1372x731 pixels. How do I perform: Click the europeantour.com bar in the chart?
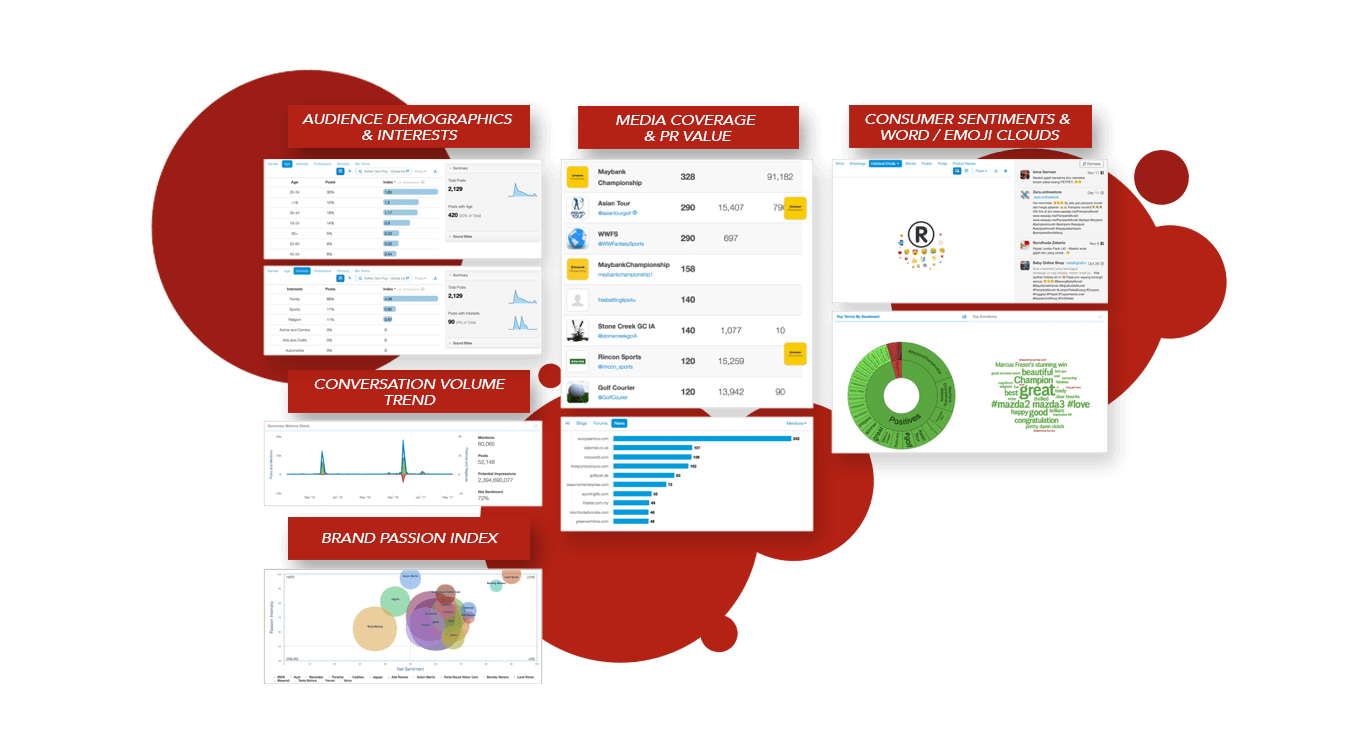click(702, 438)
